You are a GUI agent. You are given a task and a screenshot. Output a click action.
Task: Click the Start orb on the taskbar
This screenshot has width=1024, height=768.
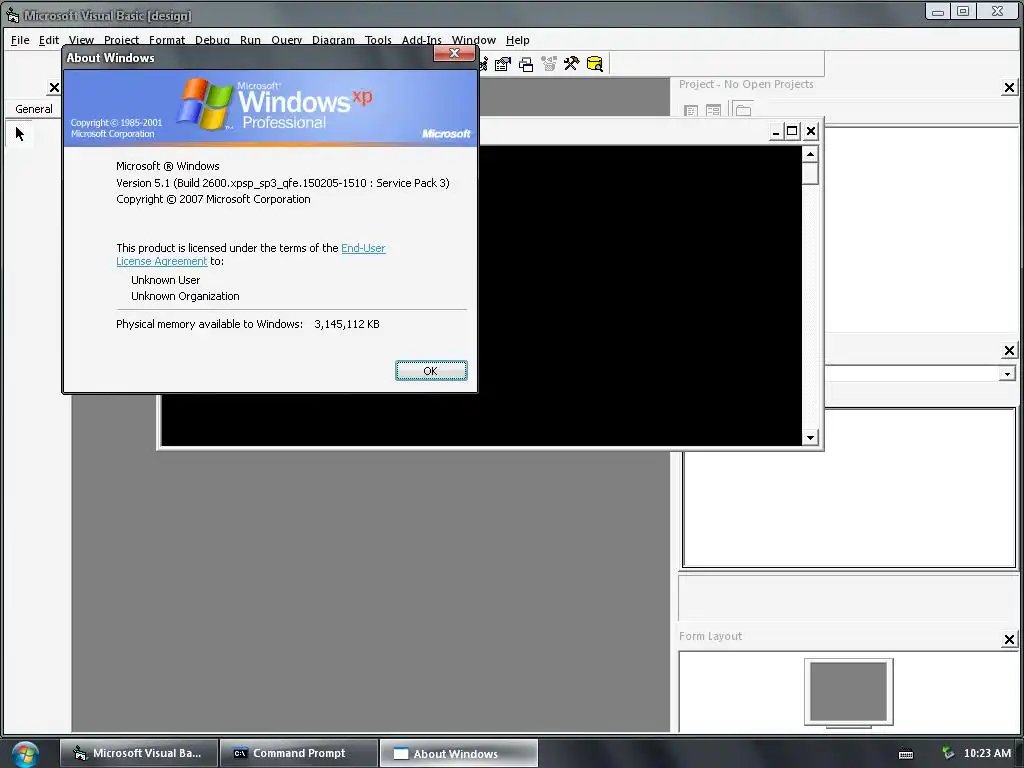(x=25, y=754)
